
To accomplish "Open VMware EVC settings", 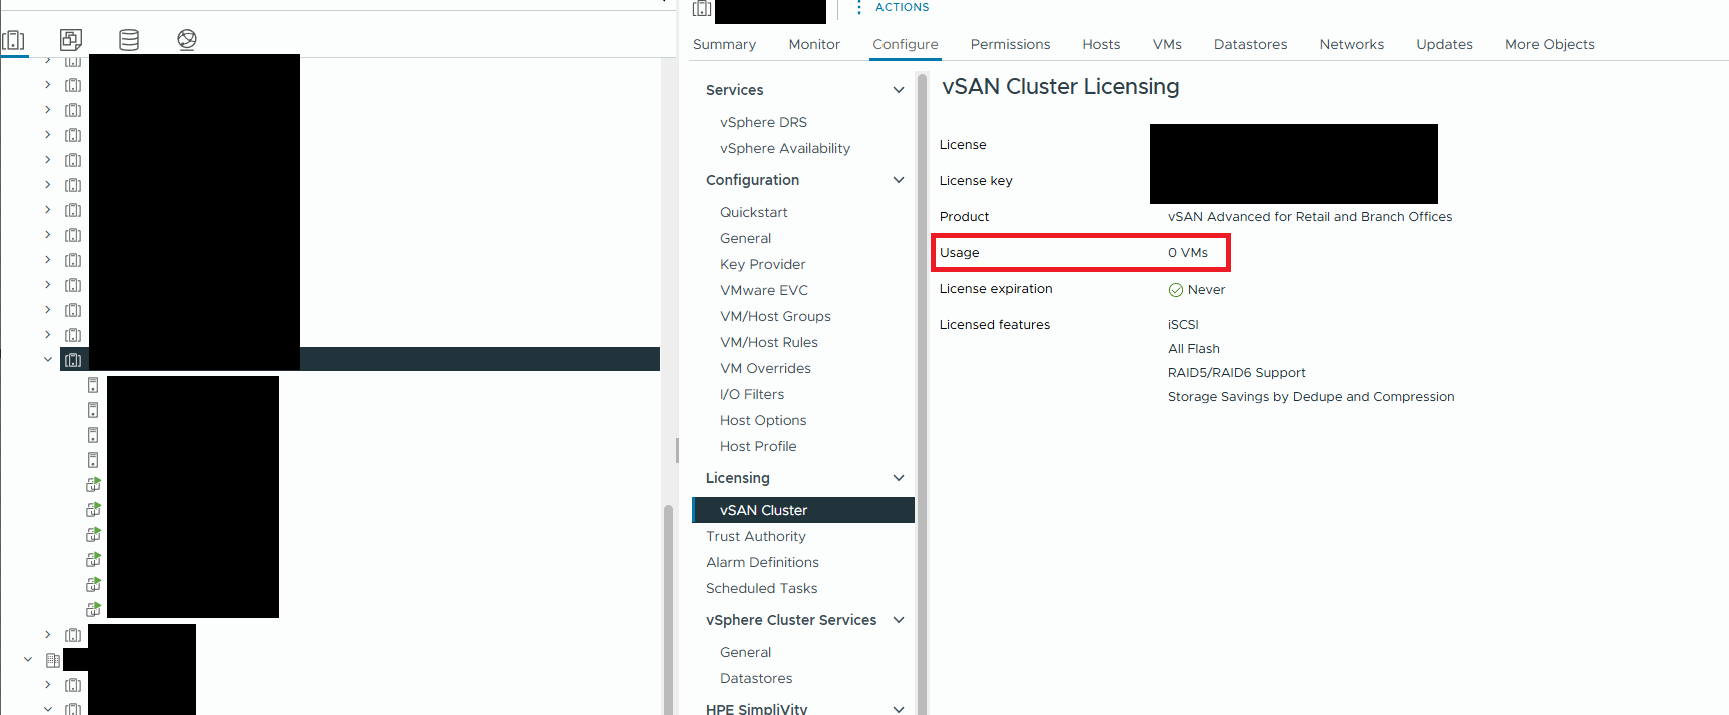I will point(764,290).
